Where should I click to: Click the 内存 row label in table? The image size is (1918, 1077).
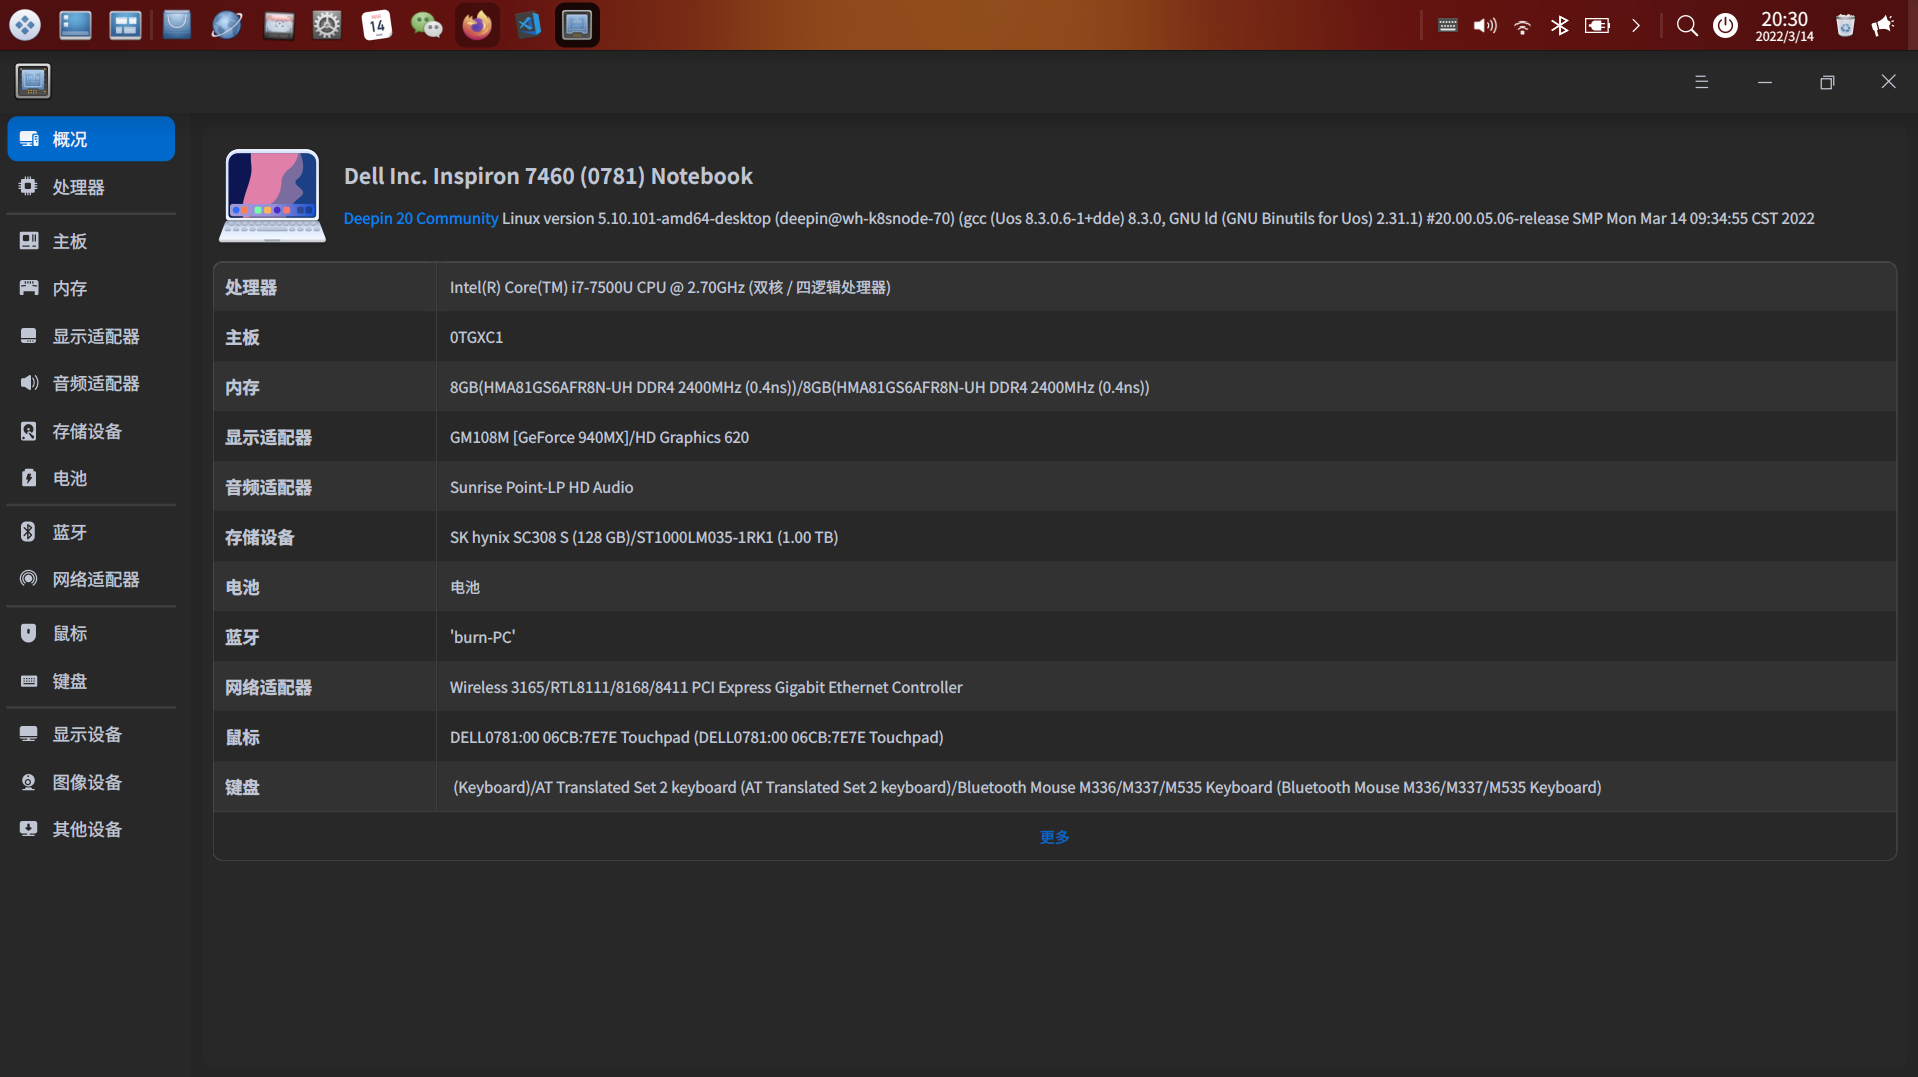(x=242, y=387)
